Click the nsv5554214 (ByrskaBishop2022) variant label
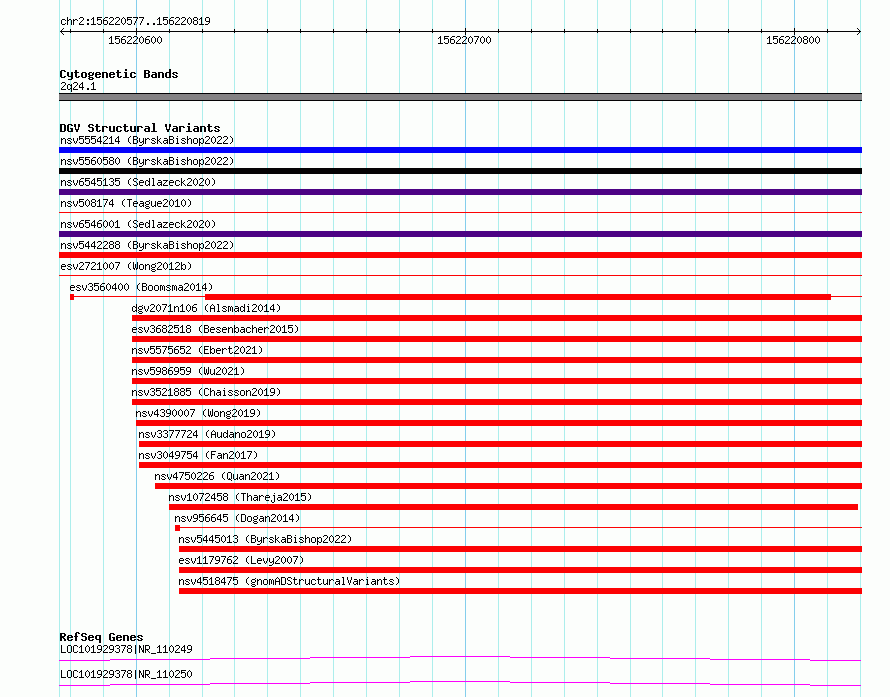 (x=147, y=140)
